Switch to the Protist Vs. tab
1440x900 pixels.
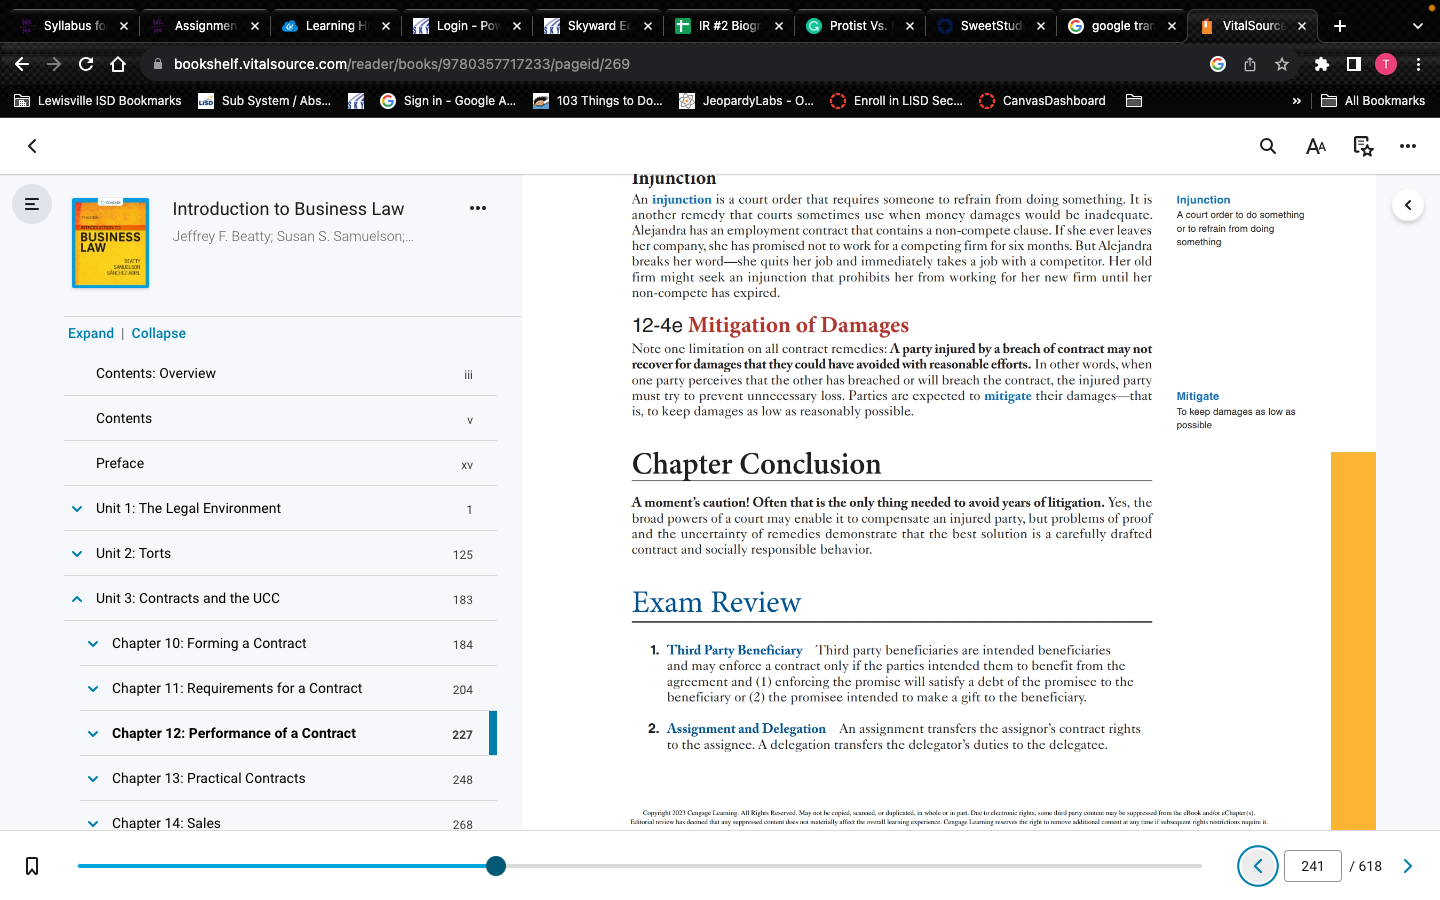[859, 26]
